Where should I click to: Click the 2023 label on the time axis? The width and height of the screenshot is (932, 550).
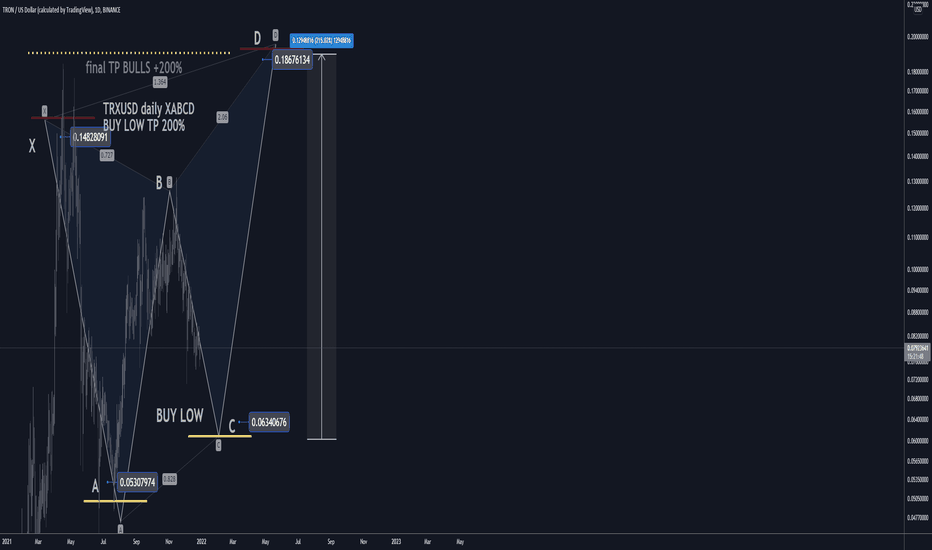(x=396, y=542)
